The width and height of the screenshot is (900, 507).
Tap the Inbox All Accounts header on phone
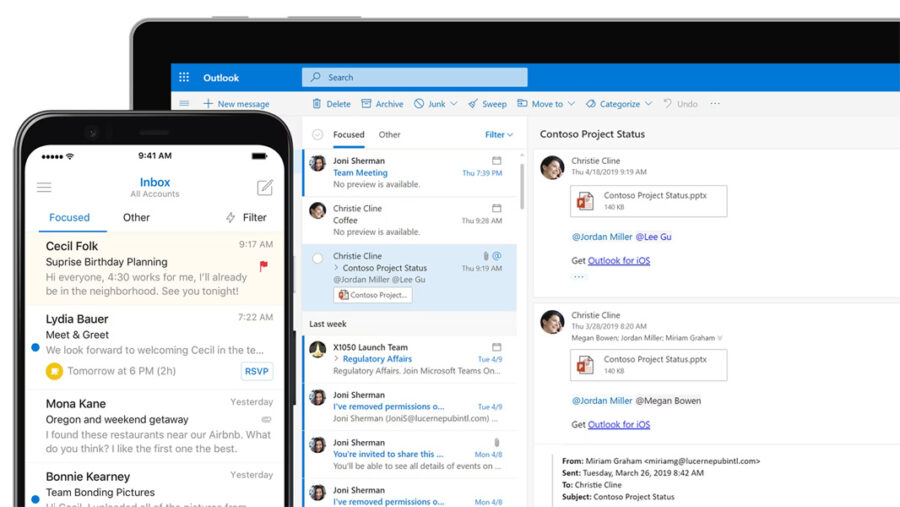pos(155,187)
